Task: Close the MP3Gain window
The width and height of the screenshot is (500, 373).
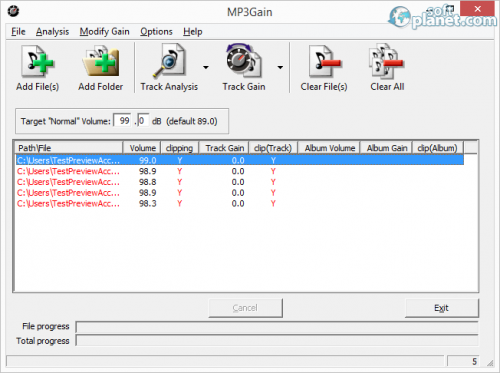Action: (477, 9)
